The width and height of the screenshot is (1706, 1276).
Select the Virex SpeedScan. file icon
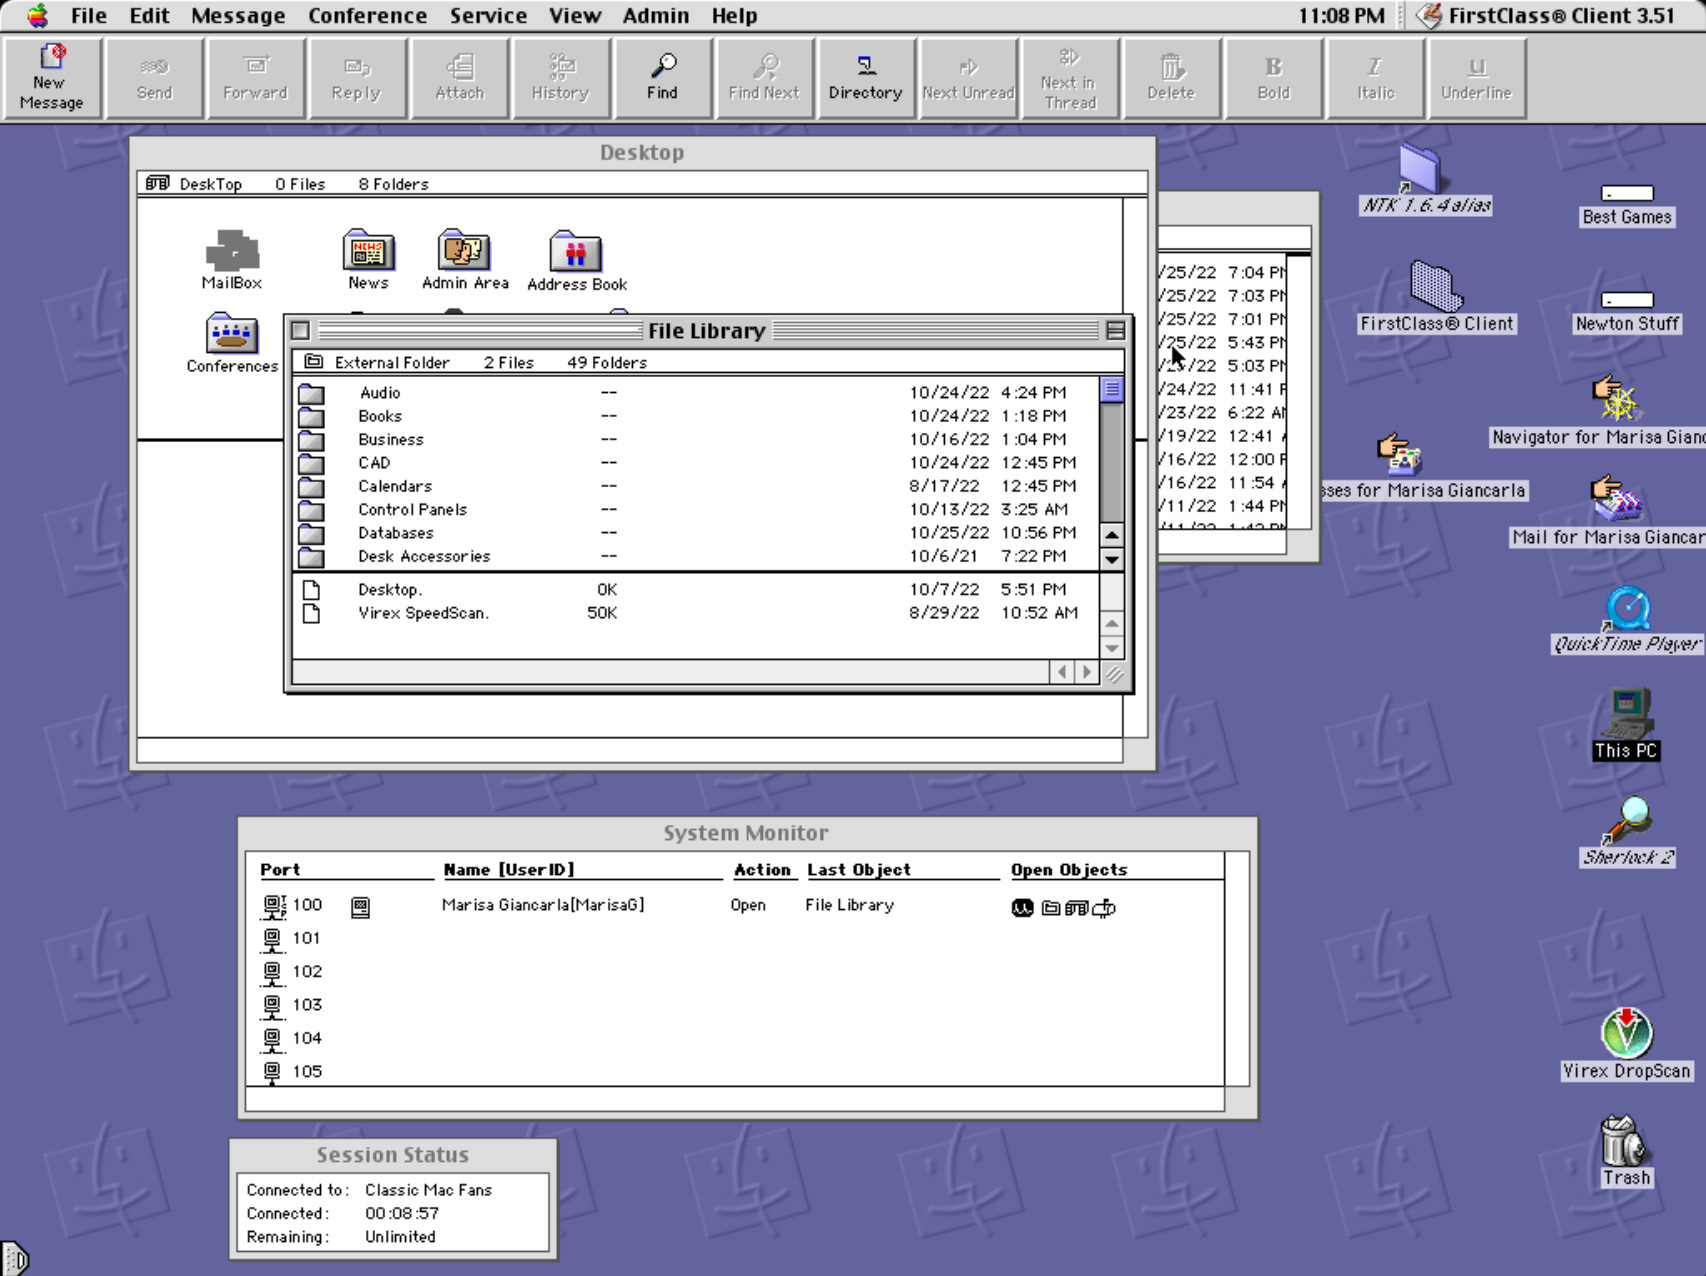[x=311, y=613]
